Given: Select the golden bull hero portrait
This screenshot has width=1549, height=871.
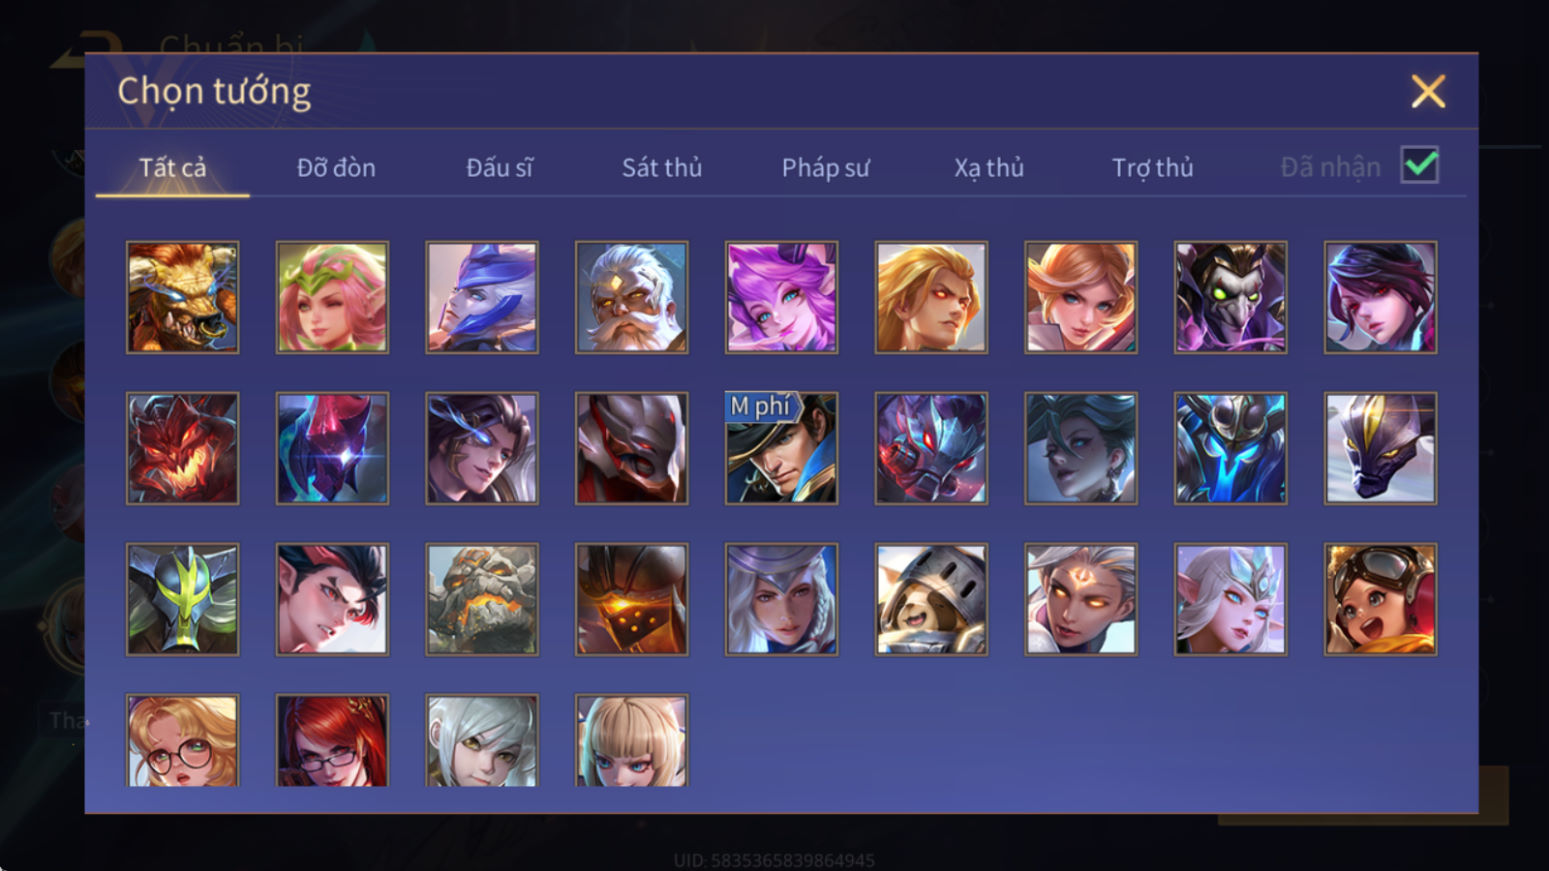Looking at the screenshot, I should (x=182, y=297).
